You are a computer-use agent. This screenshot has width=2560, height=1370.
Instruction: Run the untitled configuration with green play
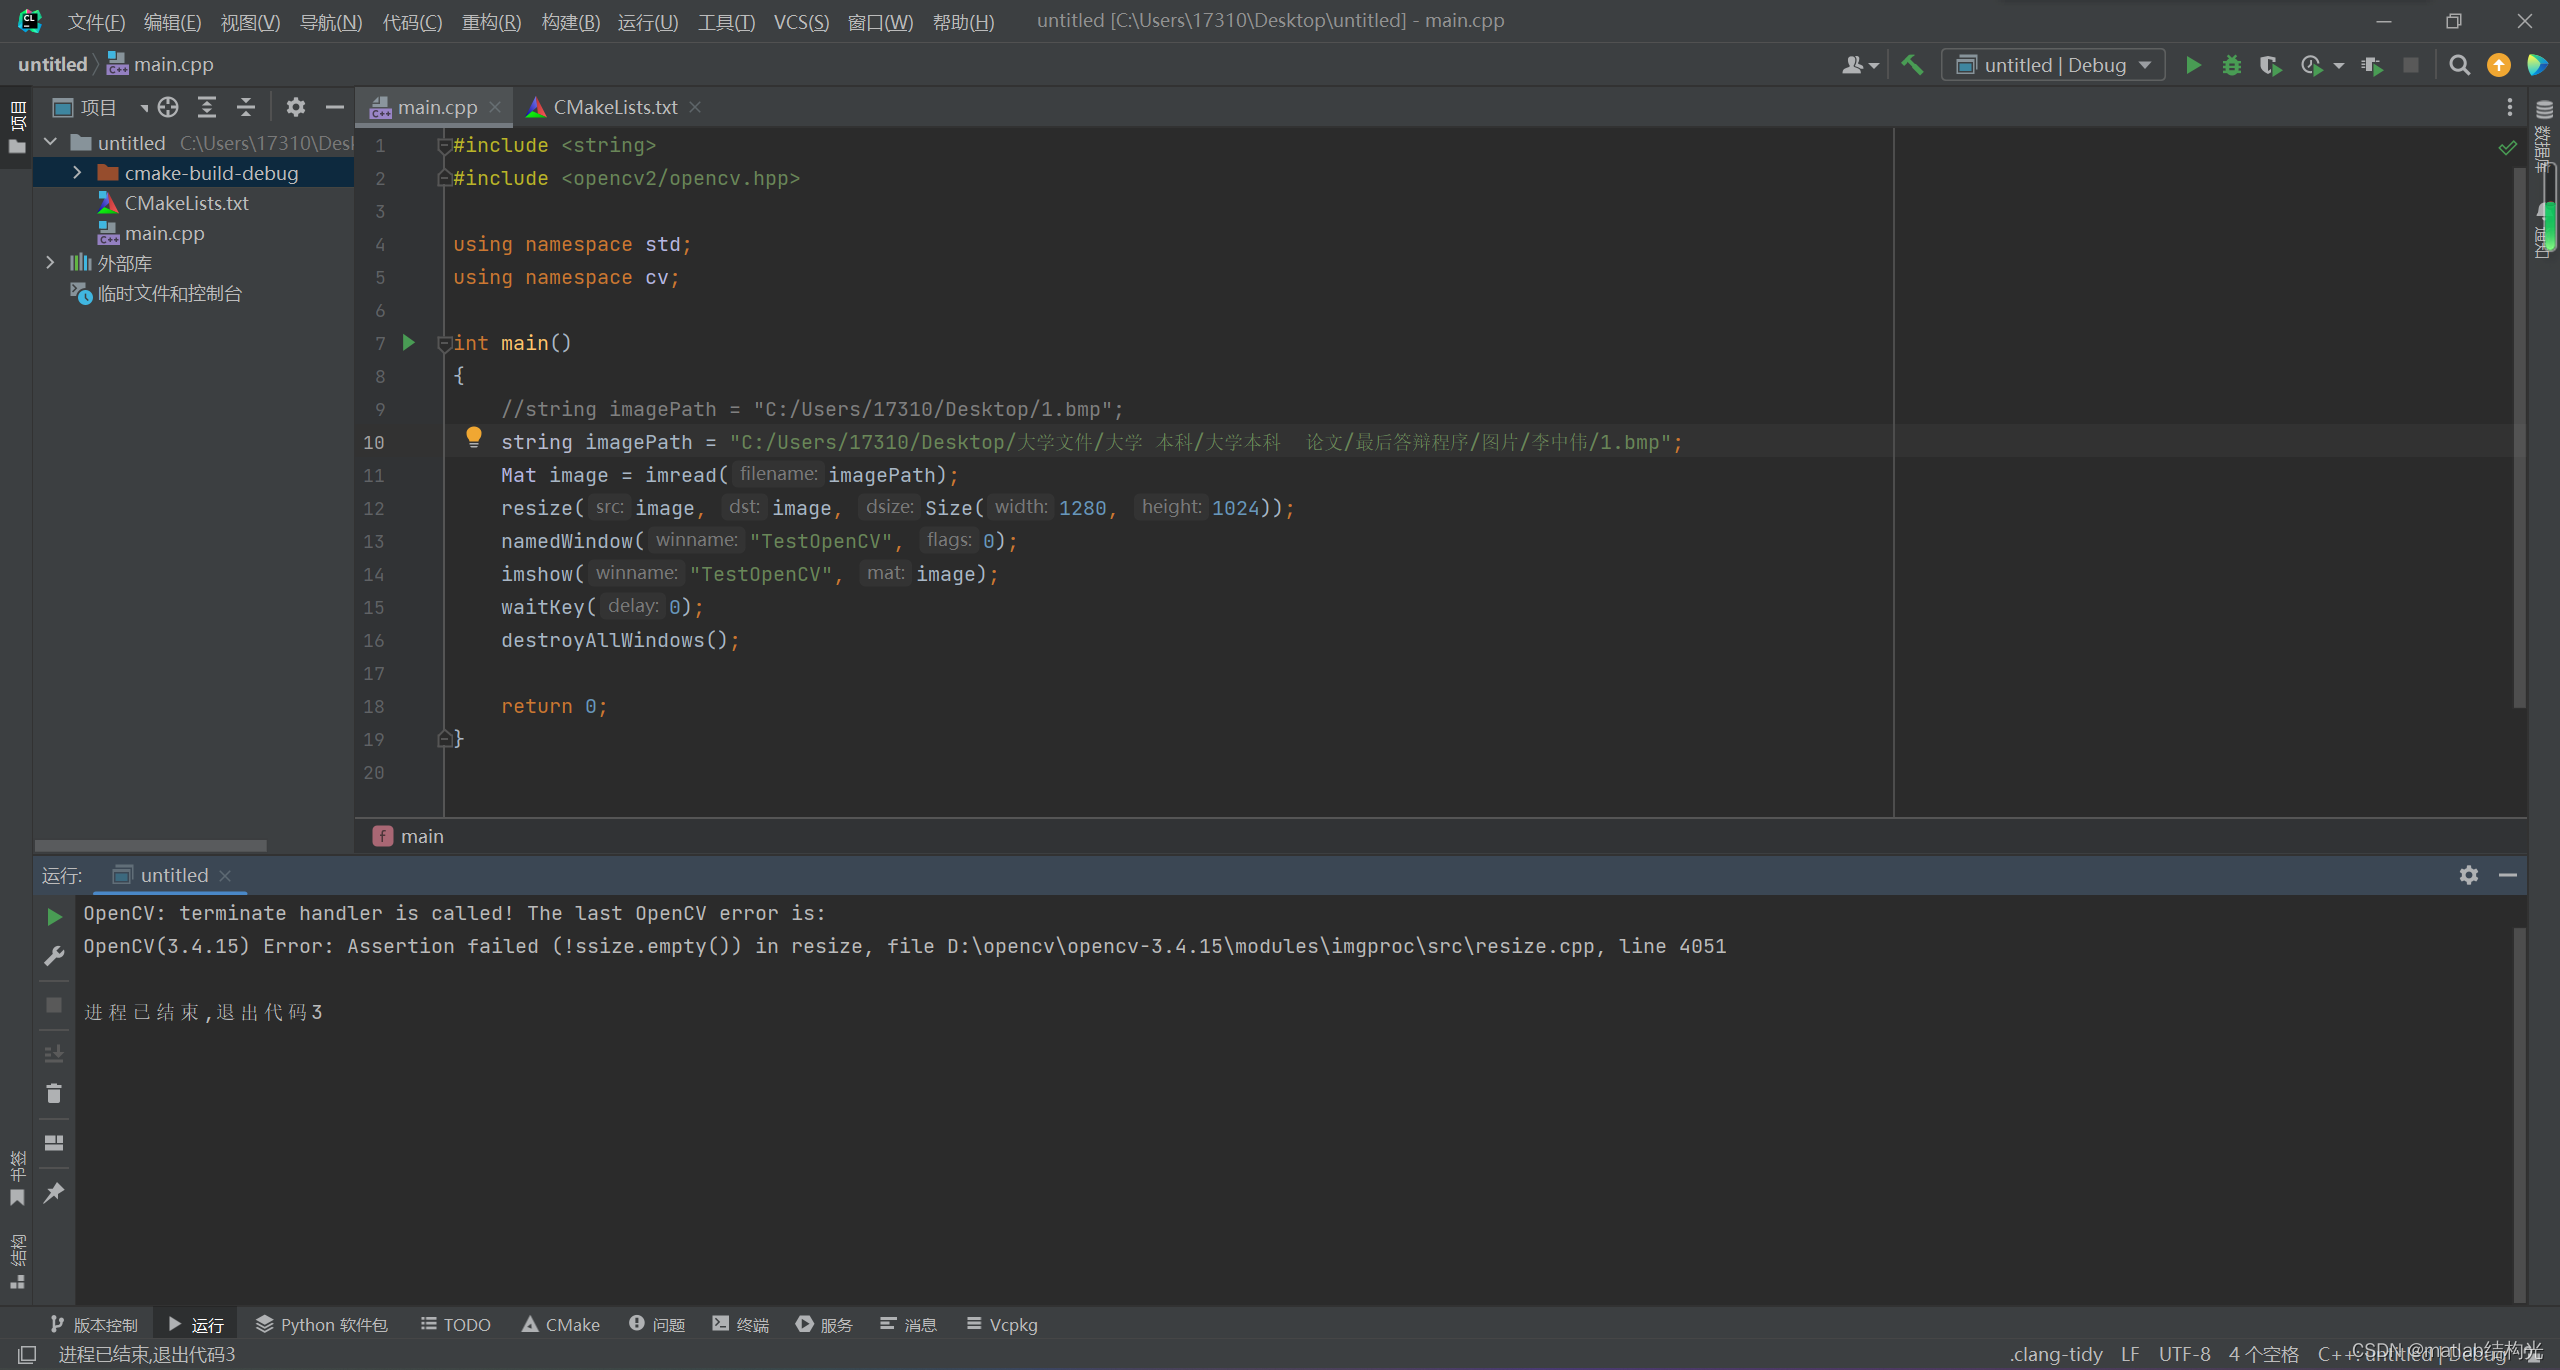[x=2193, y=65]
